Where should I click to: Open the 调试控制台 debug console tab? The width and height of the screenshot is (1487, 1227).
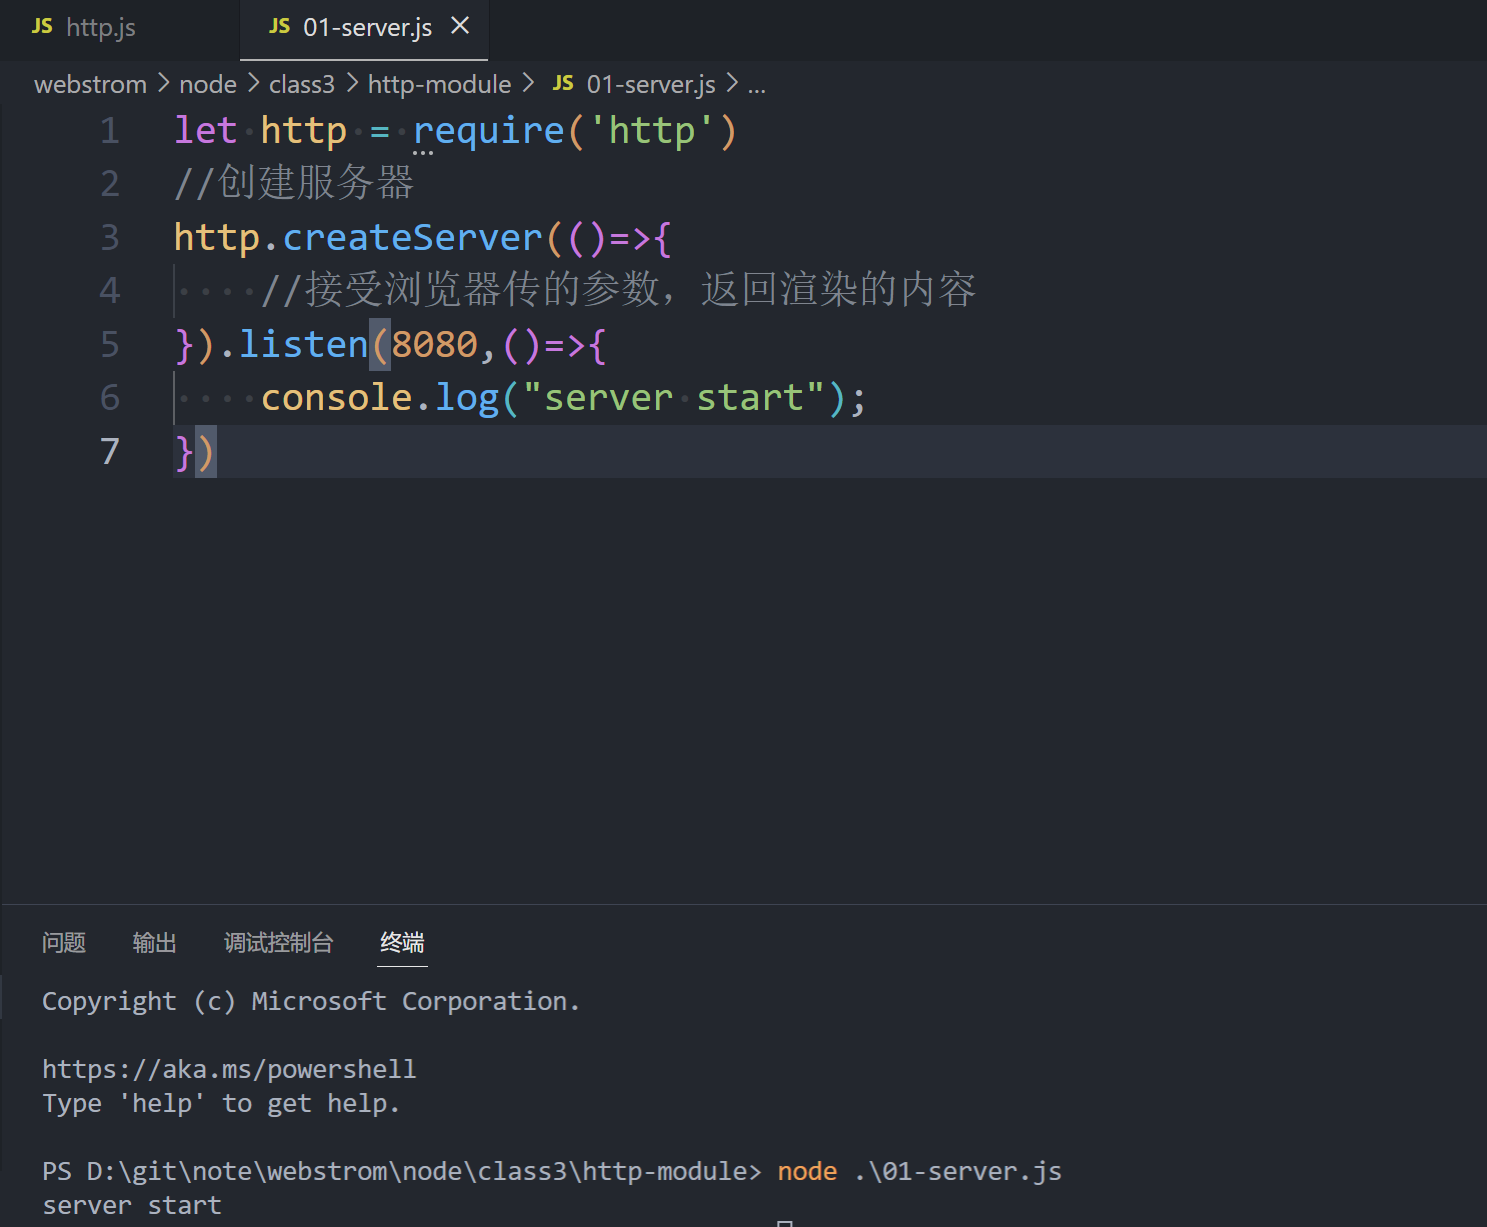pyautogui.click(x=278, y=943)
